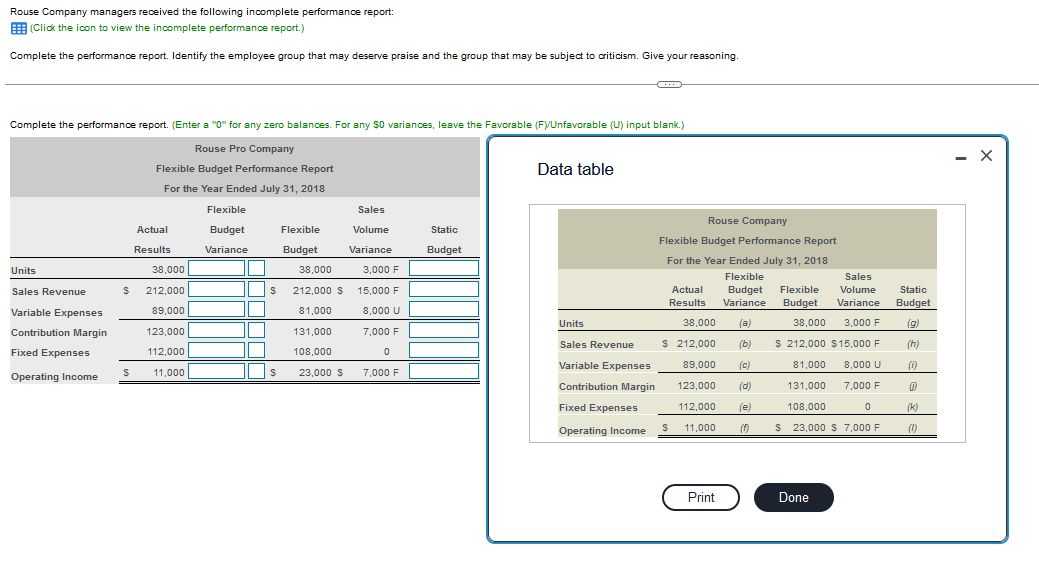
Task: Select Fixed Expenses F/U small input box
Action: click(x=256, y=350)
